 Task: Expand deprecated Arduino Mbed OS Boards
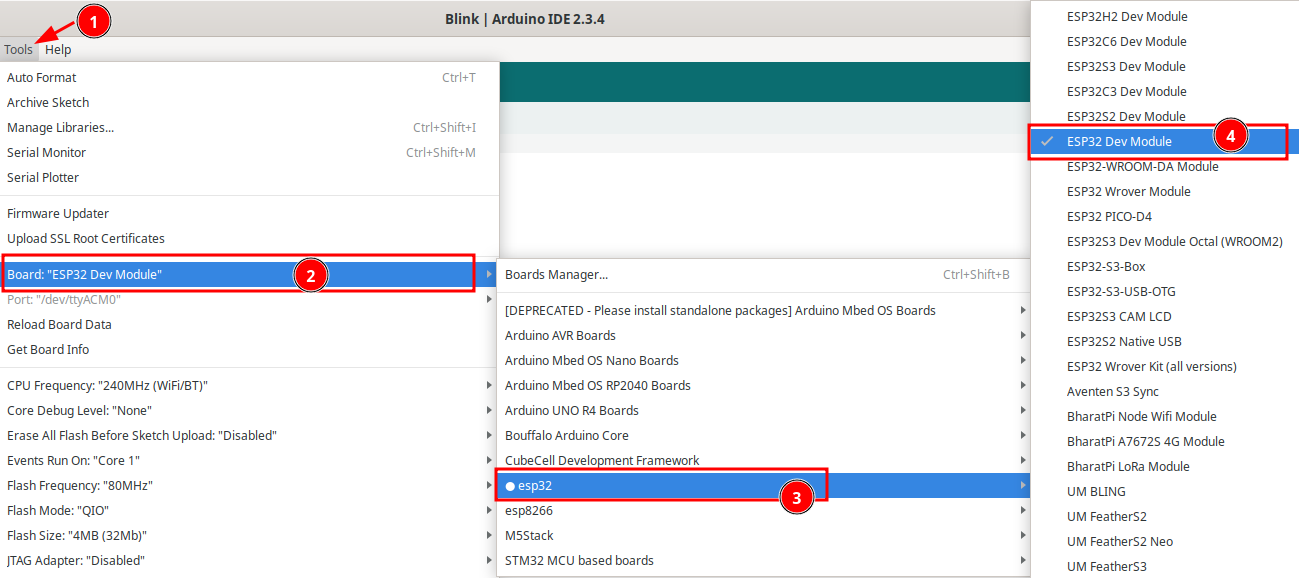764,310
